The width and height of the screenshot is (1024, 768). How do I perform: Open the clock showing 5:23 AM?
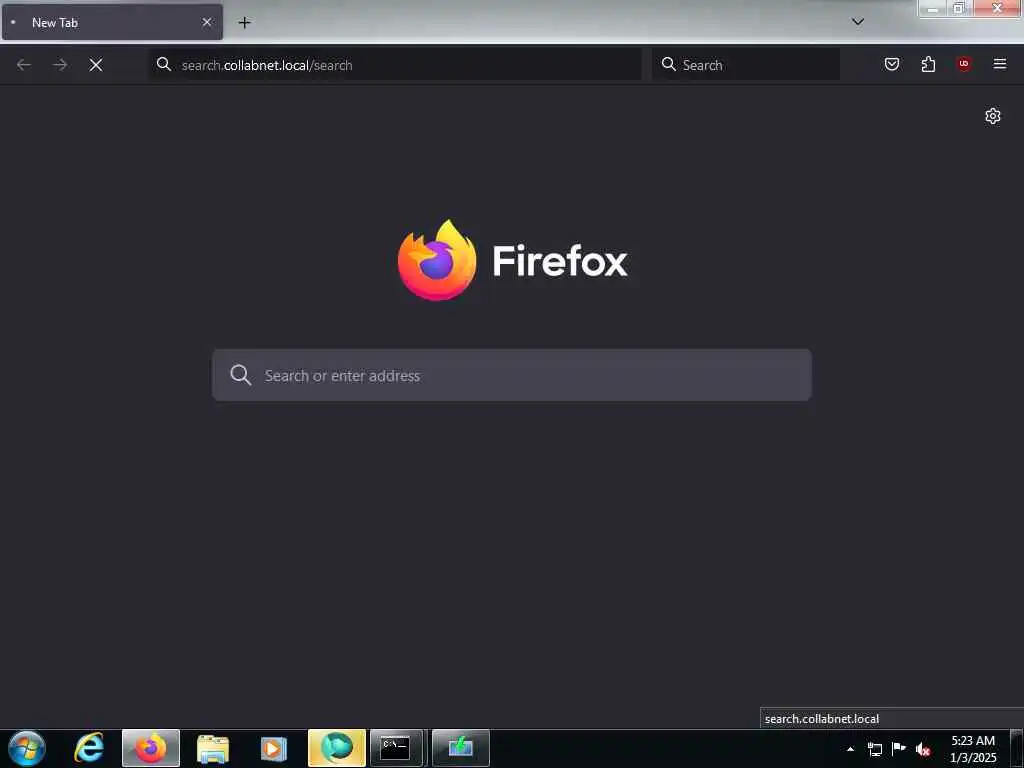(x=973, y=749)
